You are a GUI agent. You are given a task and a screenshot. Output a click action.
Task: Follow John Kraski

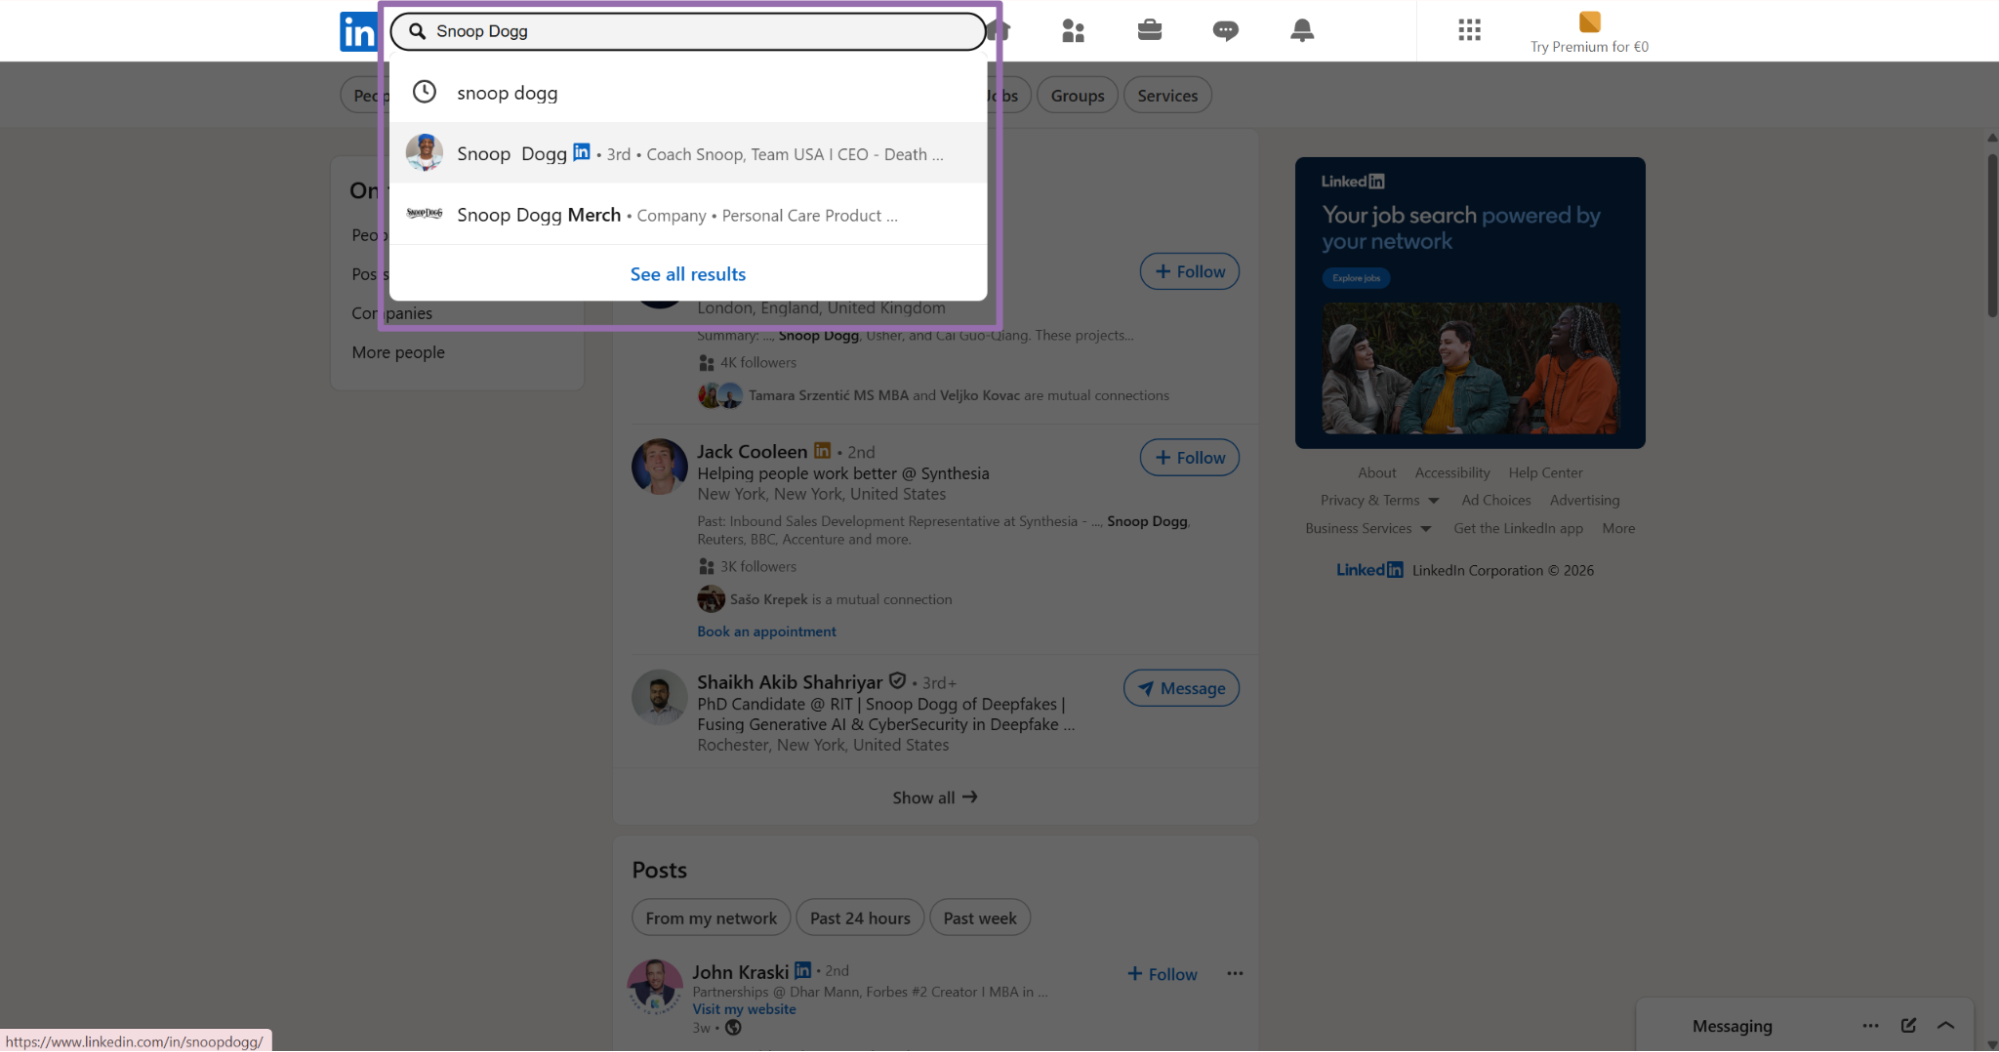click(1162, 974)
